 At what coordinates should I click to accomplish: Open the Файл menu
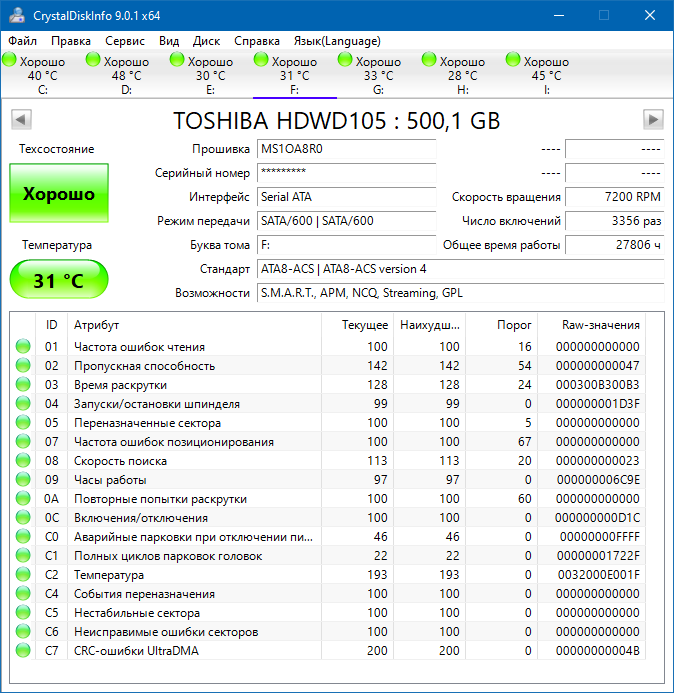point(23,41)
